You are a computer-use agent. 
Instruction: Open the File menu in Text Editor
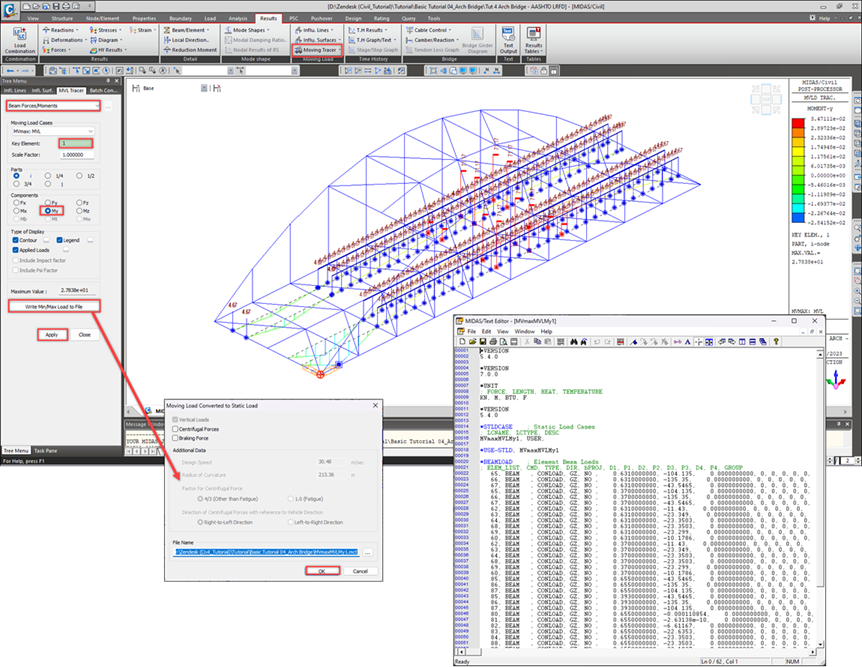tap(472, 332)
